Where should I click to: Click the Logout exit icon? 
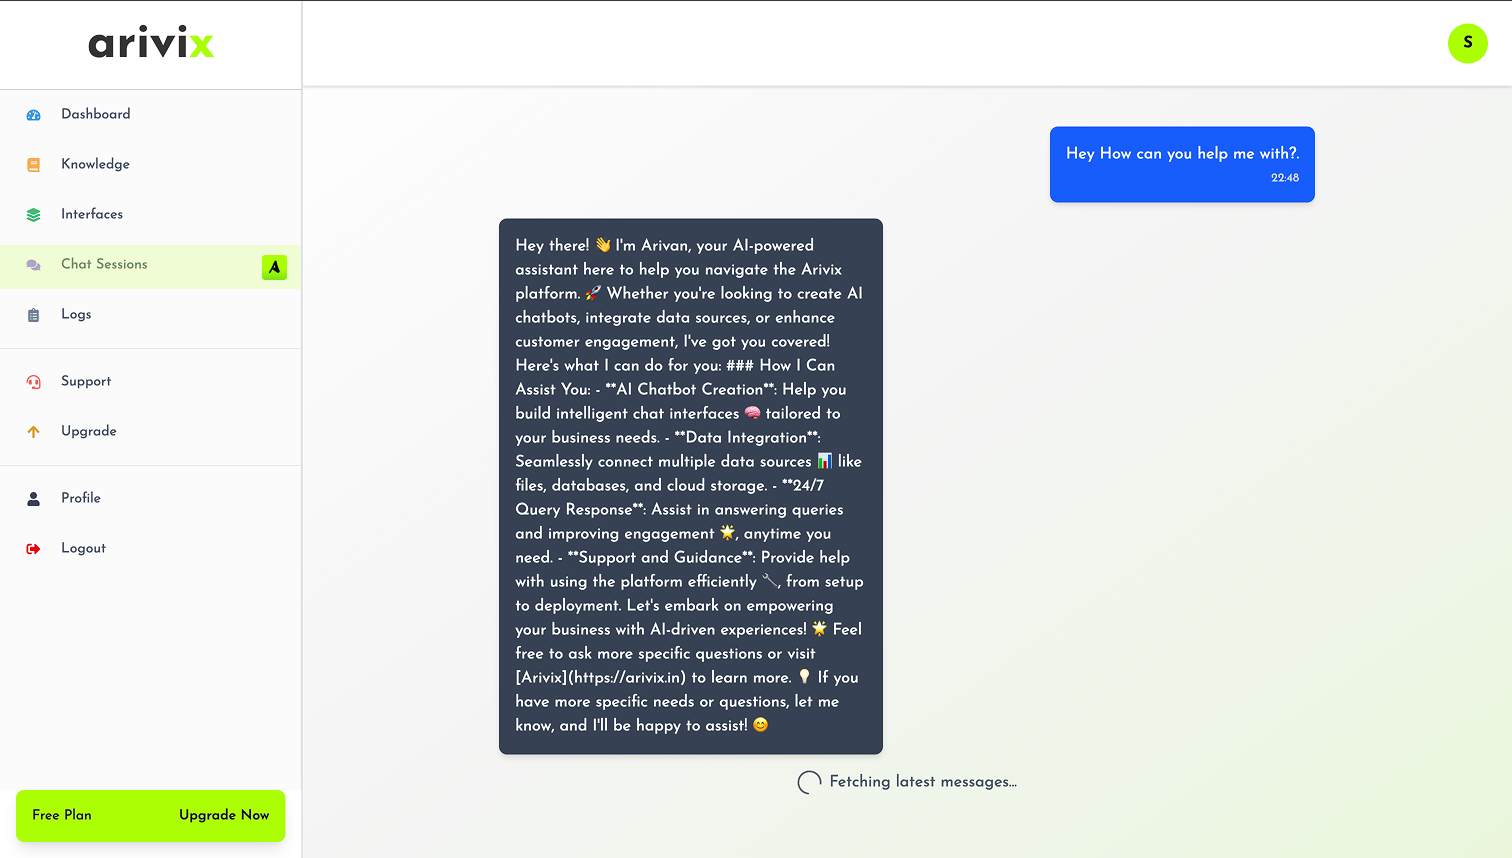[33, 549]
